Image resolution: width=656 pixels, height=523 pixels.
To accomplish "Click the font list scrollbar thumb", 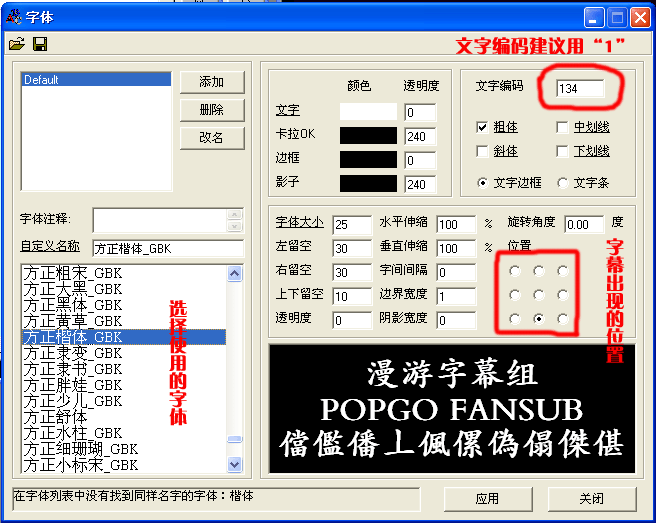I will click(x=235, y=439).
